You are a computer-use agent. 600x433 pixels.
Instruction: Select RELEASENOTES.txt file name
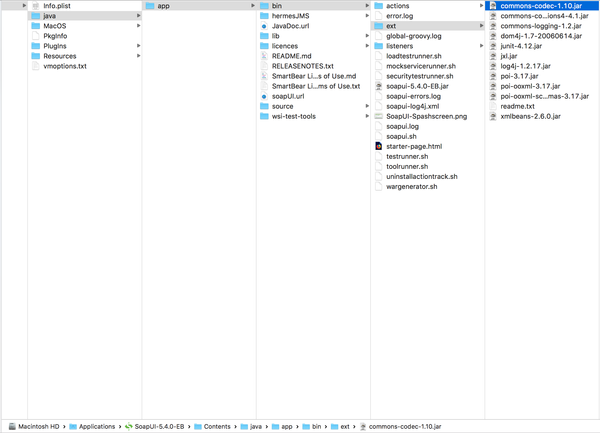click(303, 66)
